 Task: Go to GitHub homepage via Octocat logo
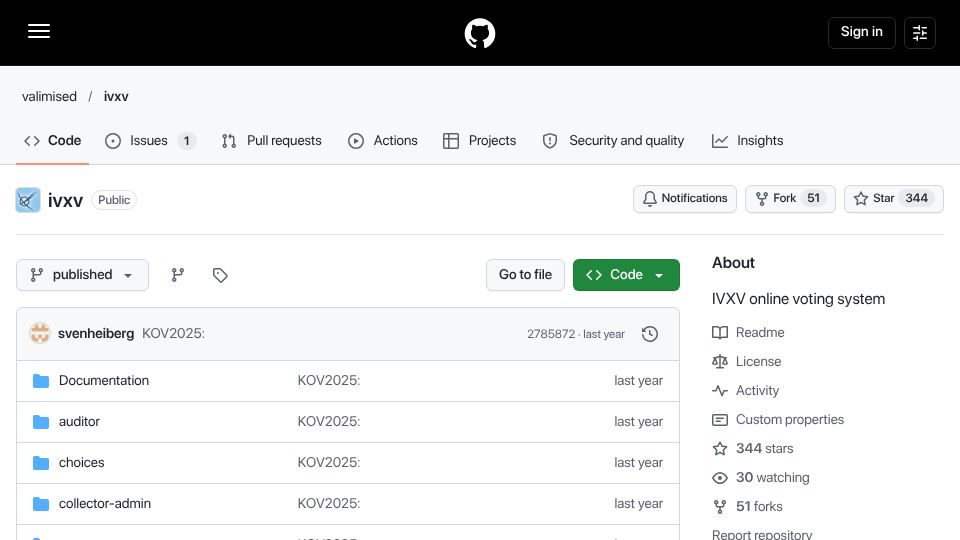click(479, 33)
